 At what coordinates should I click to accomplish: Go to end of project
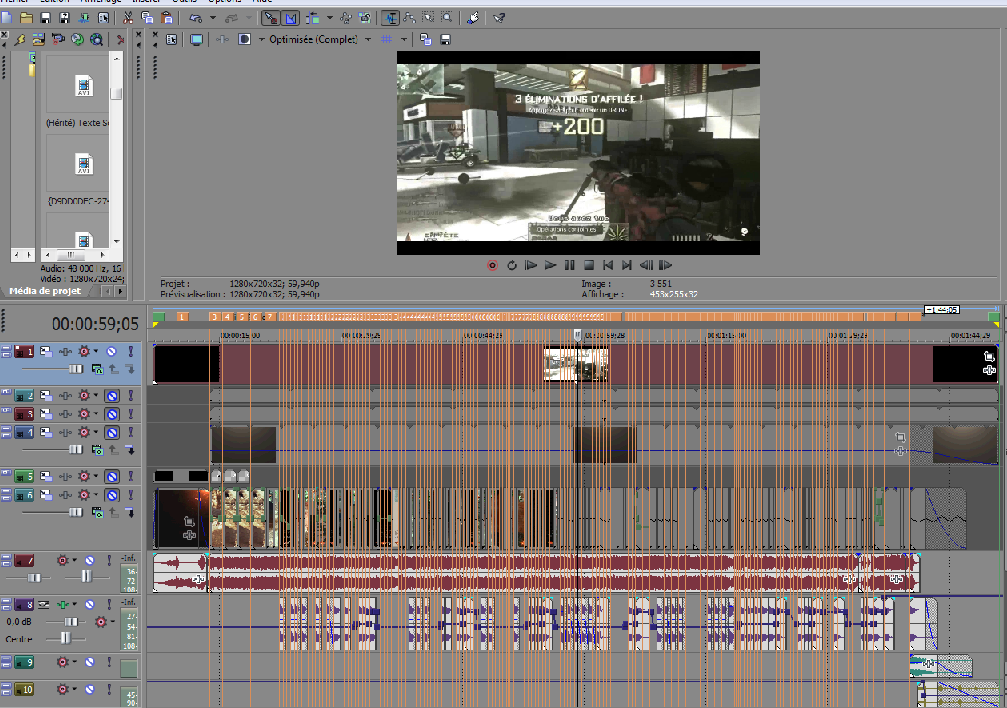tap(627, 265)
